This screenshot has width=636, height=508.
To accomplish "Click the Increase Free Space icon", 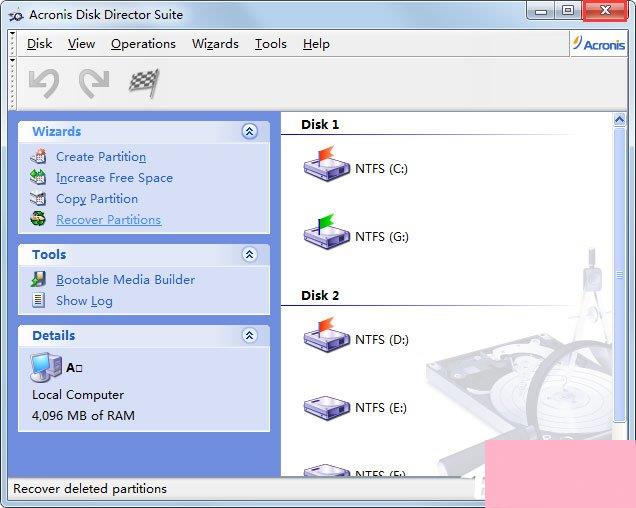I will point(38,177).
